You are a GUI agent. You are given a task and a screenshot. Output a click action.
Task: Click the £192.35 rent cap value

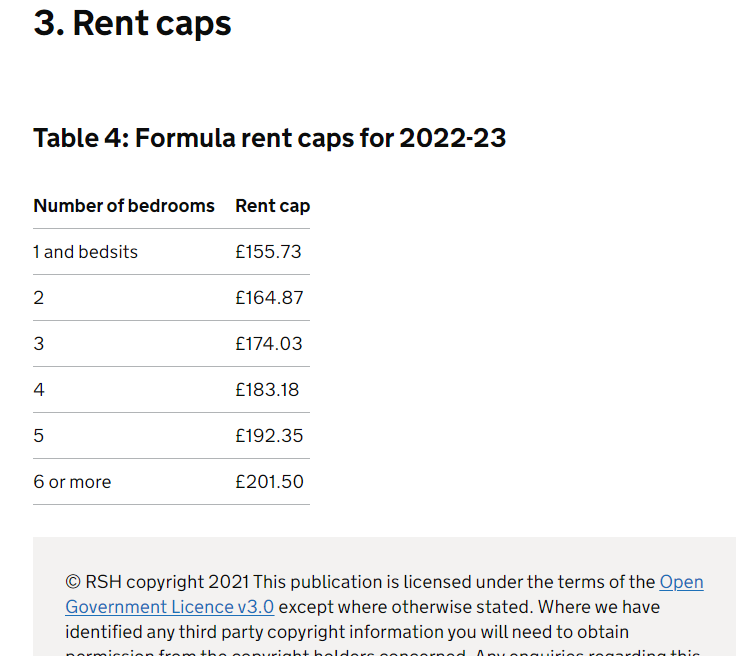click(x=269, y=436)
